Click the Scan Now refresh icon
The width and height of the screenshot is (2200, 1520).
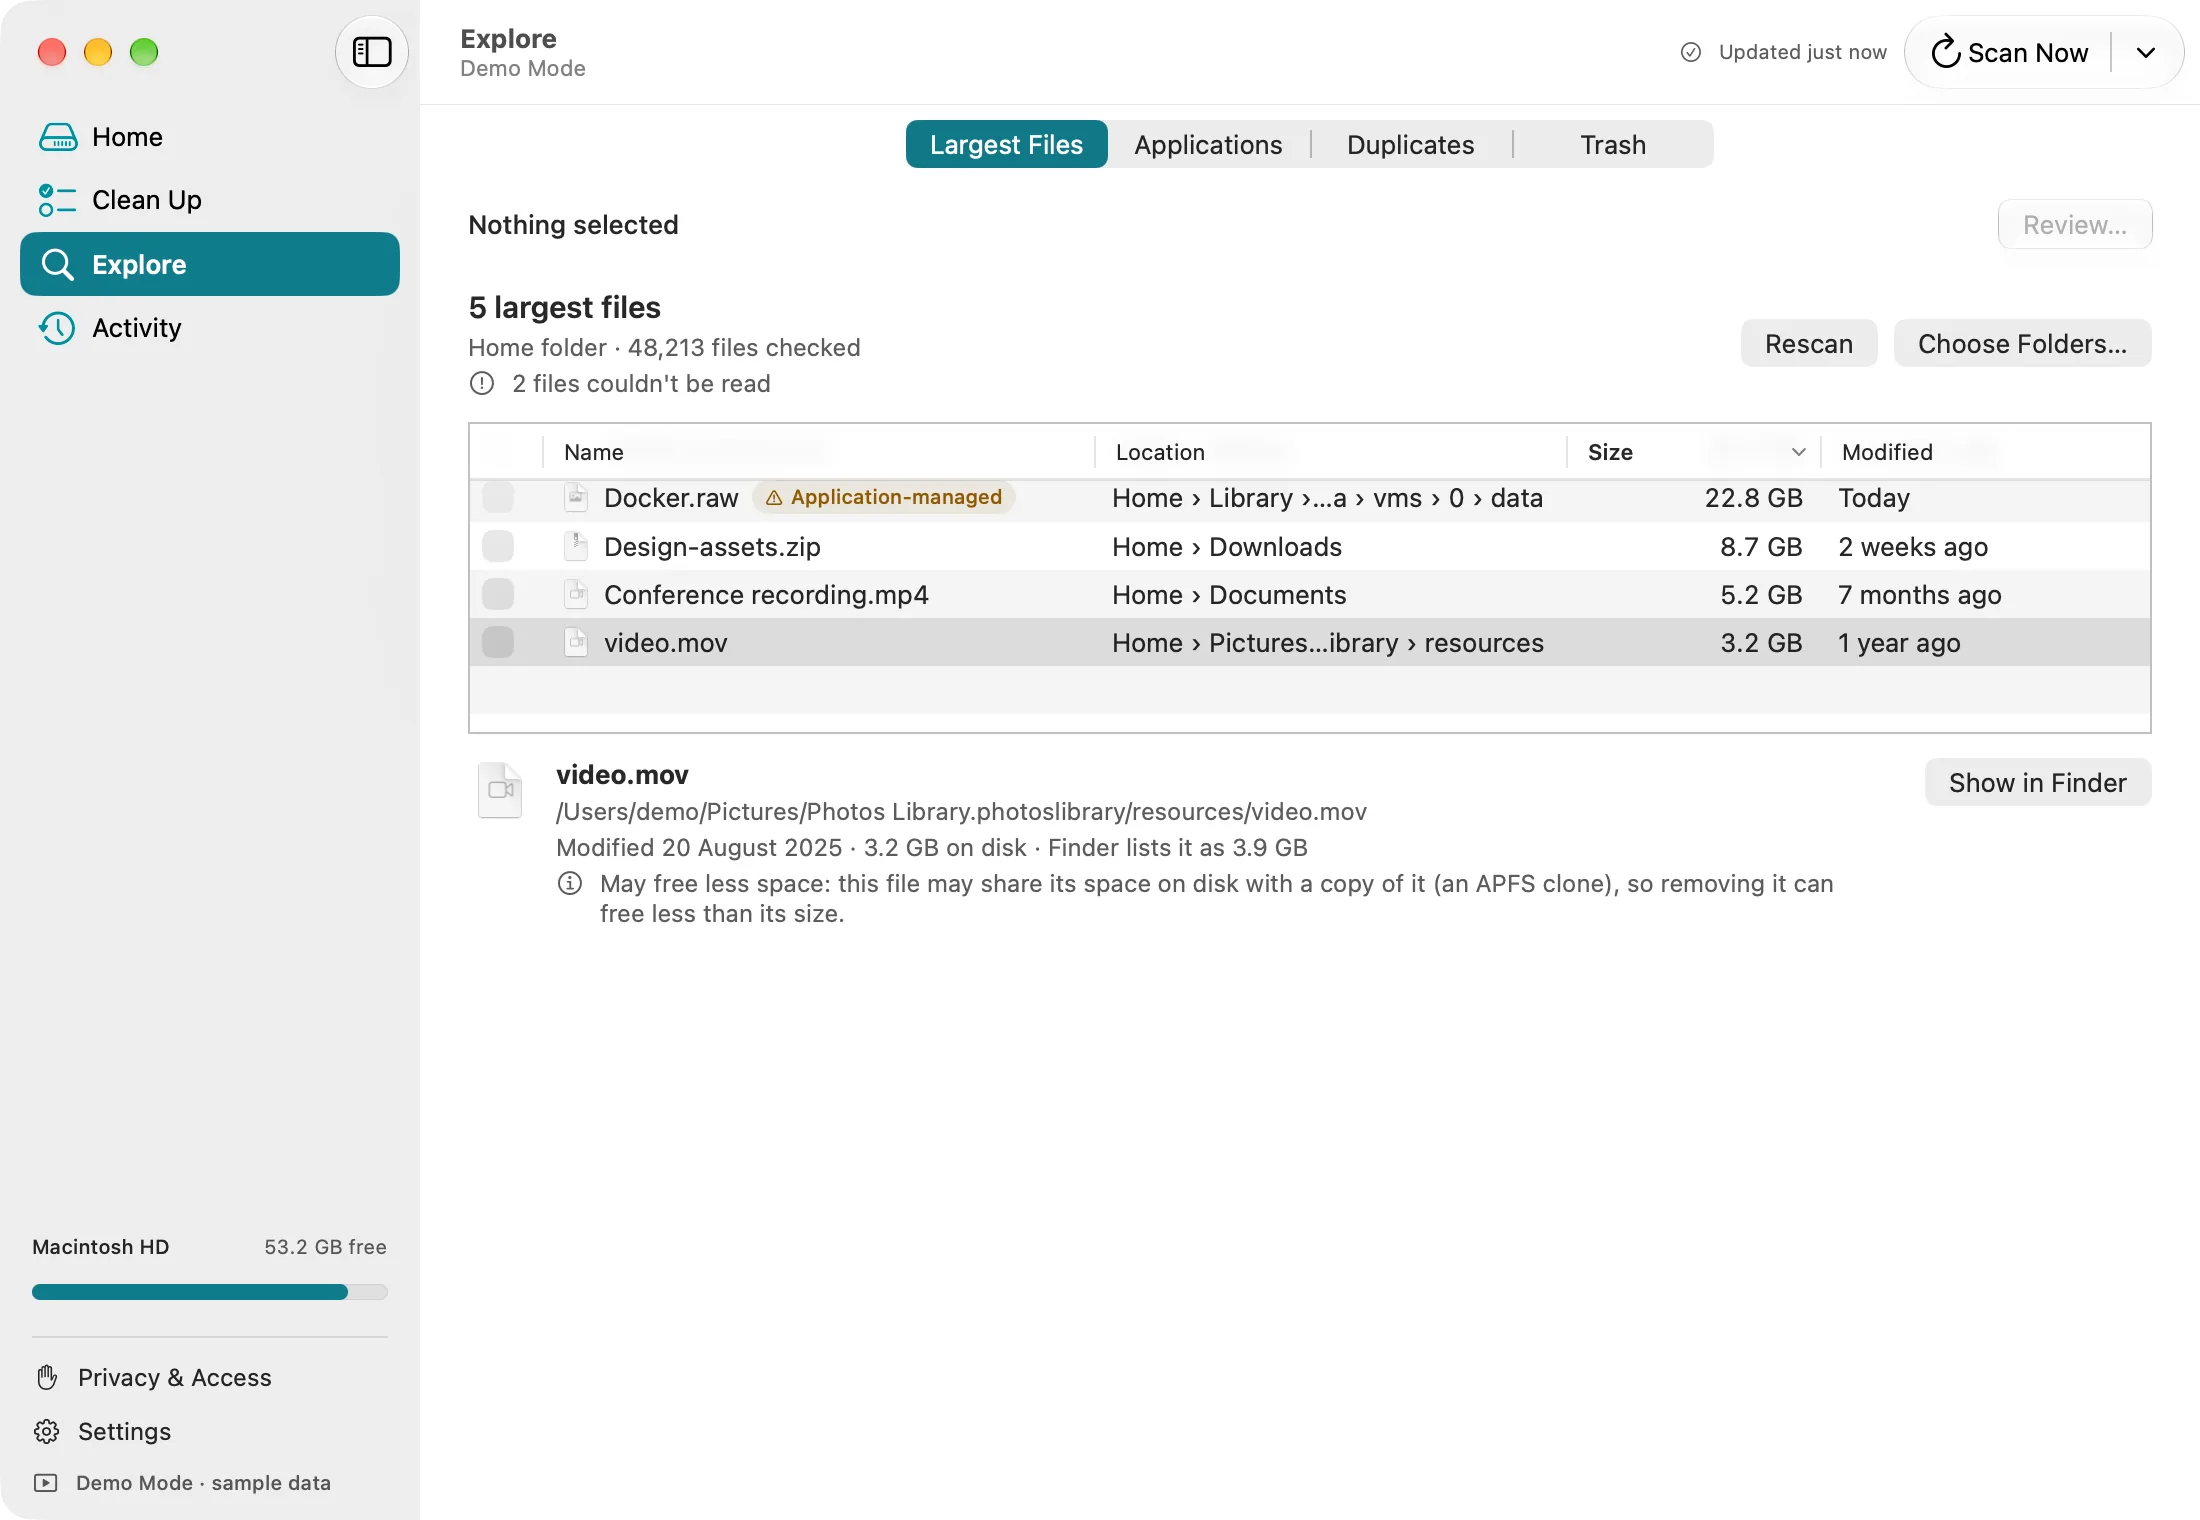pos(1945,52)
